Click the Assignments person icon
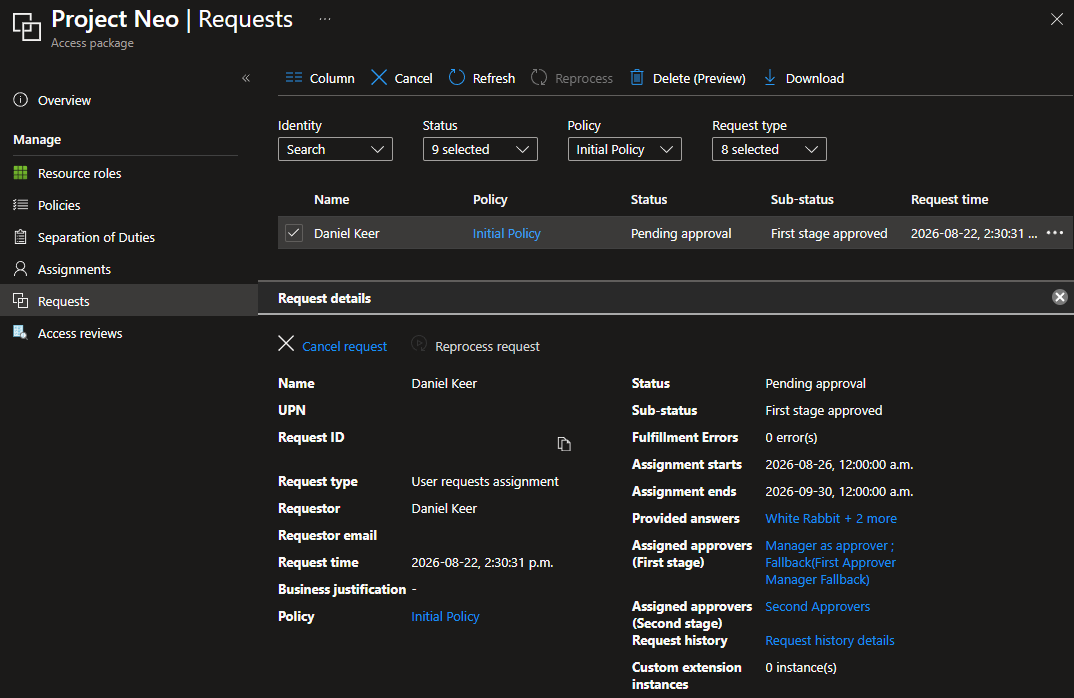Image resolution: width=1074 pixels, height=698 pixels. pos(21,269)
